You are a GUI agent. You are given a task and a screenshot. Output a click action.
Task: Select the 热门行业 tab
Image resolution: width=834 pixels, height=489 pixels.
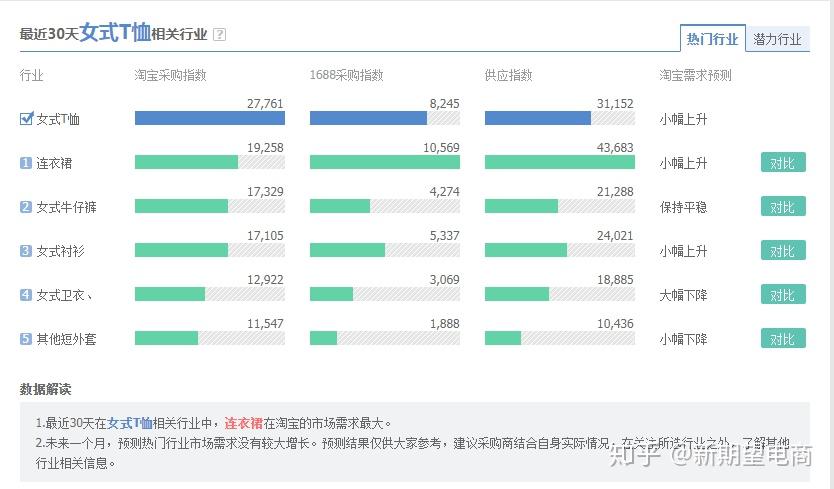click(x=712, y=38)
